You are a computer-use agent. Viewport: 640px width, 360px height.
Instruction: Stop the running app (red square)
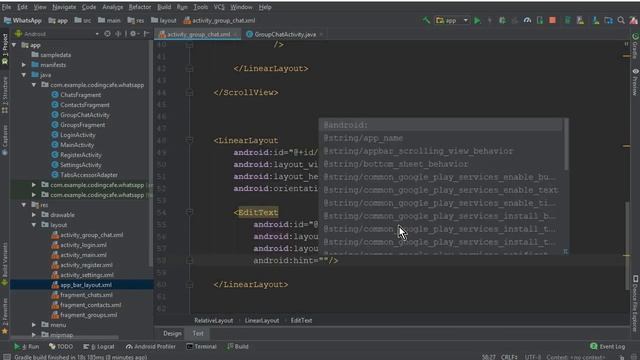(x=552, y=20)
